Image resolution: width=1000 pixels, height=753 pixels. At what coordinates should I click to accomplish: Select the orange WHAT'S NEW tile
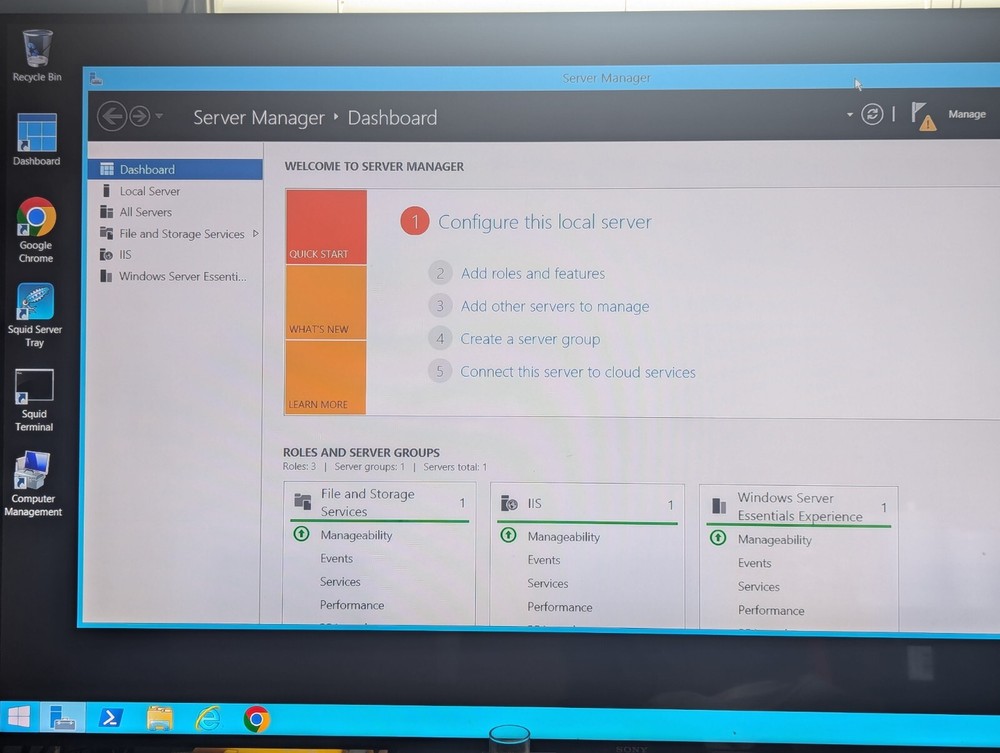[x=326, y=302]
